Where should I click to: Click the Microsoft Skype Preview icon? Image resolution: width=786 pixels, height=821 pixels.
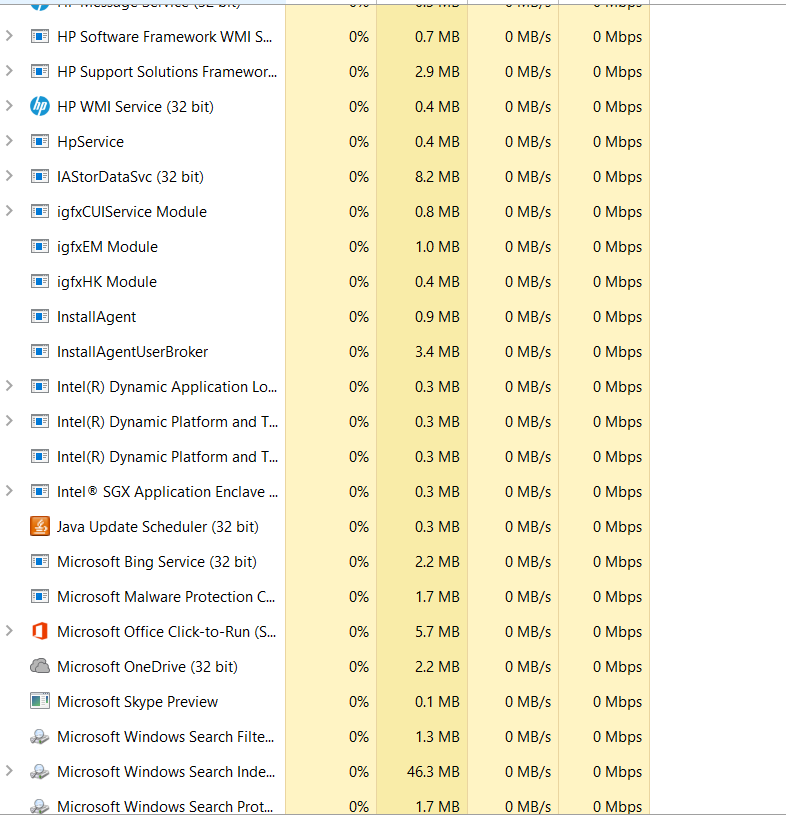pyautogui.click(x=40, y=702)
